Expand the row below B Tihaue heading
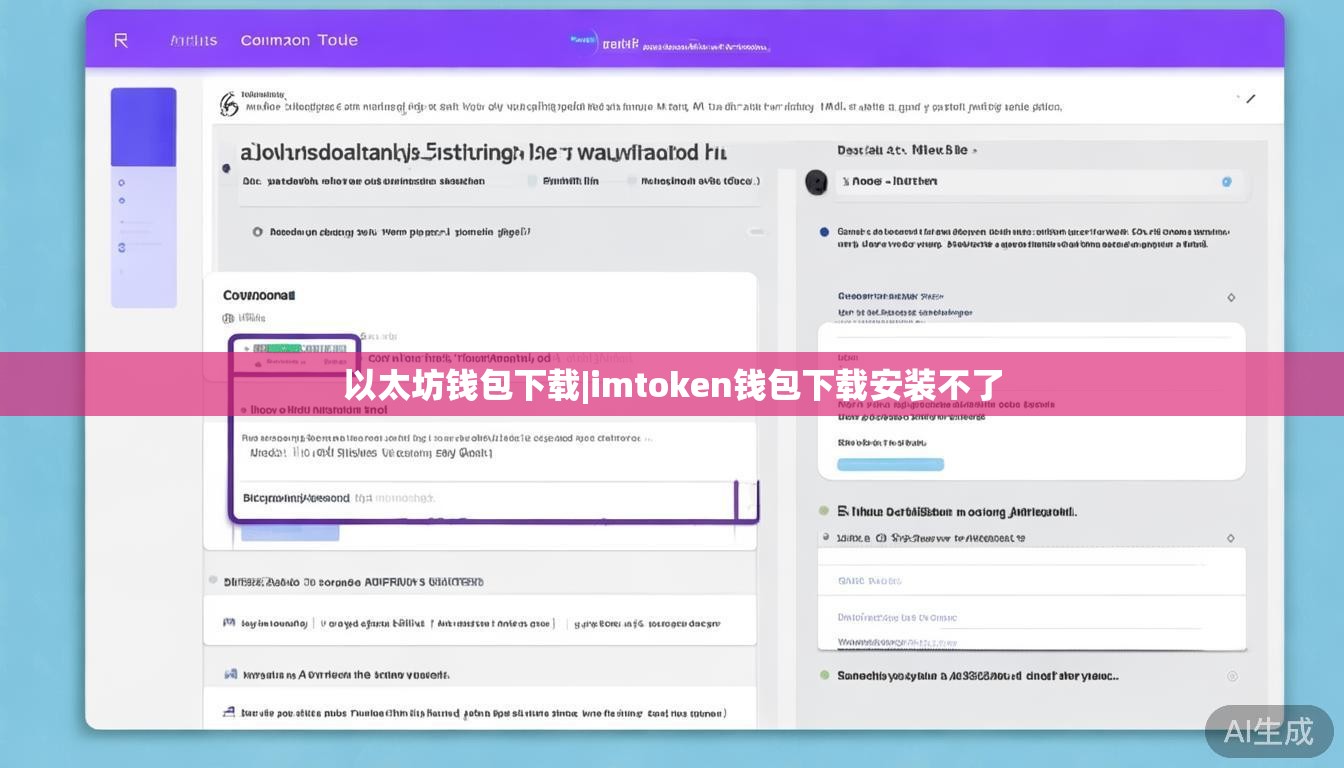Viewport: 1344px width, 768px height. coord(1230,538)
